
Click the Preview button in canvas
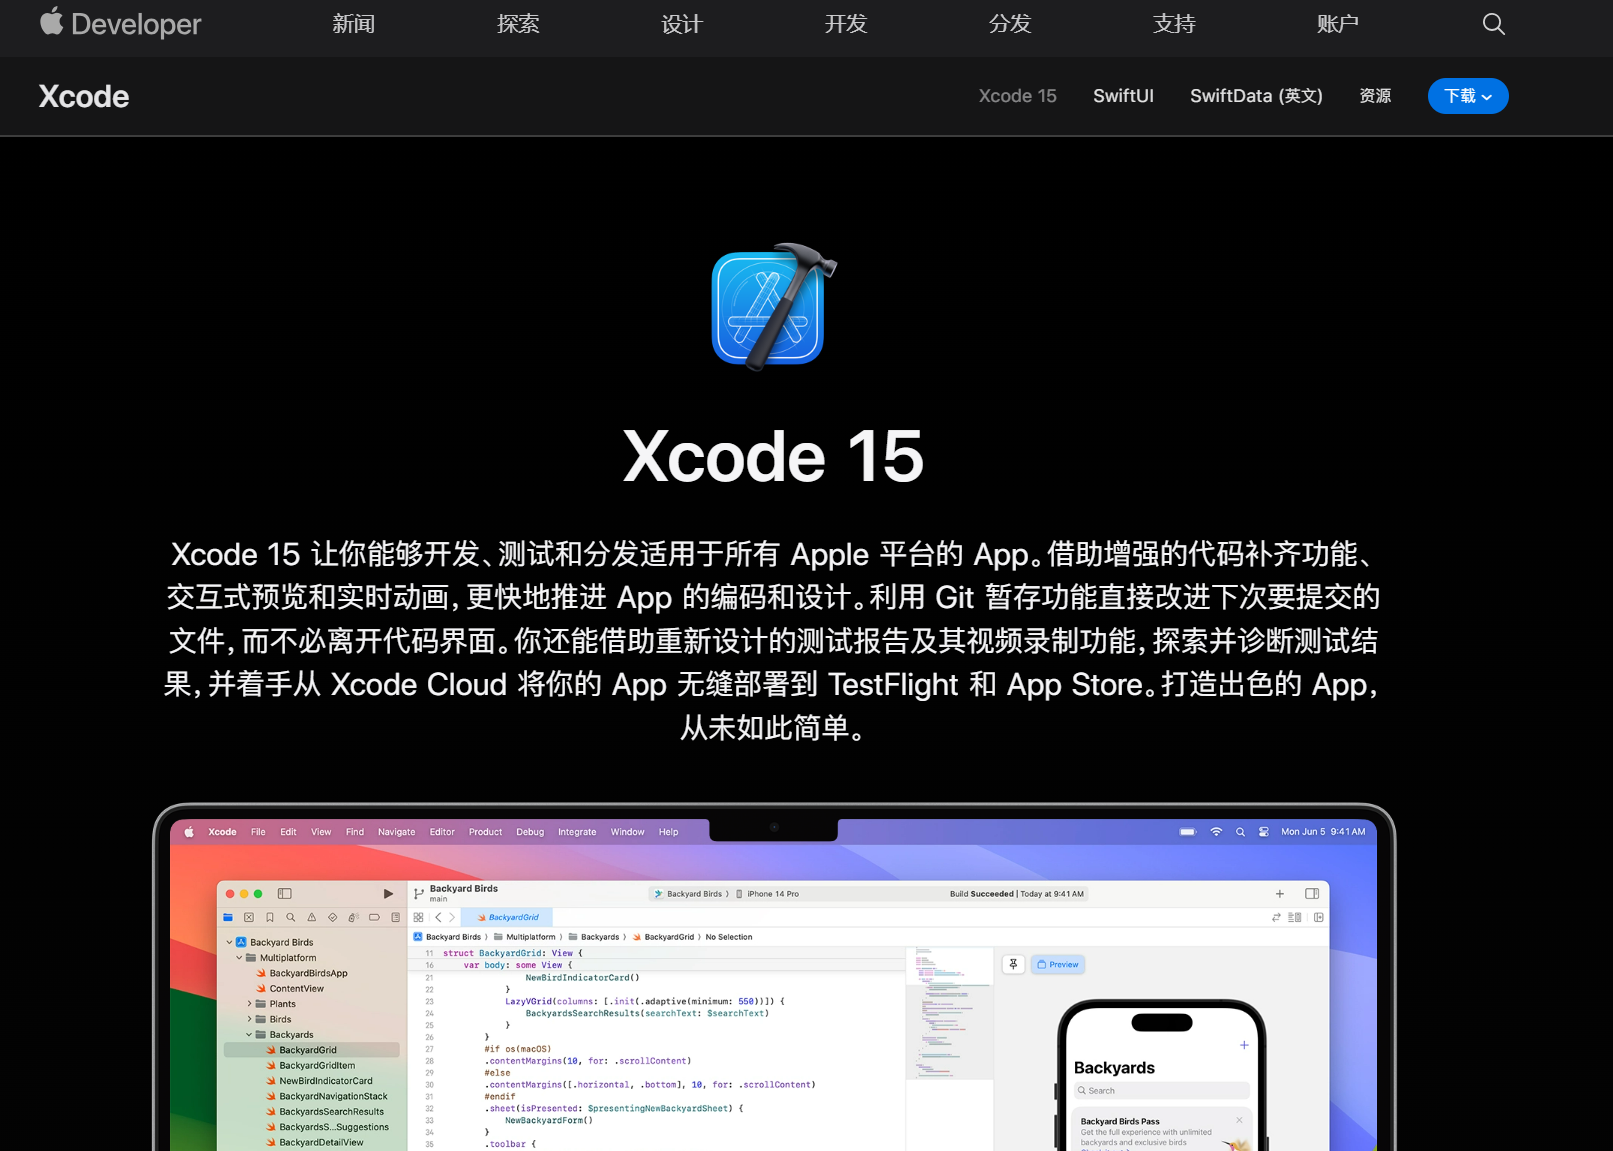click(x=1058, y=965)
